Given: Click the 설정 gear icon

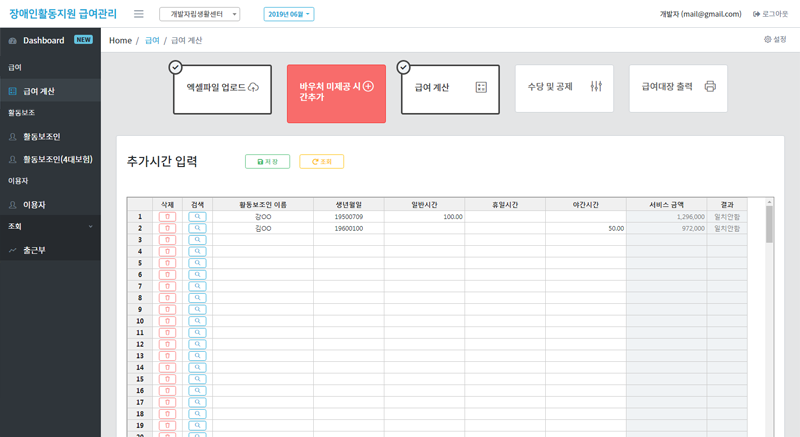Looking at the screenshot, I should 768,40.
